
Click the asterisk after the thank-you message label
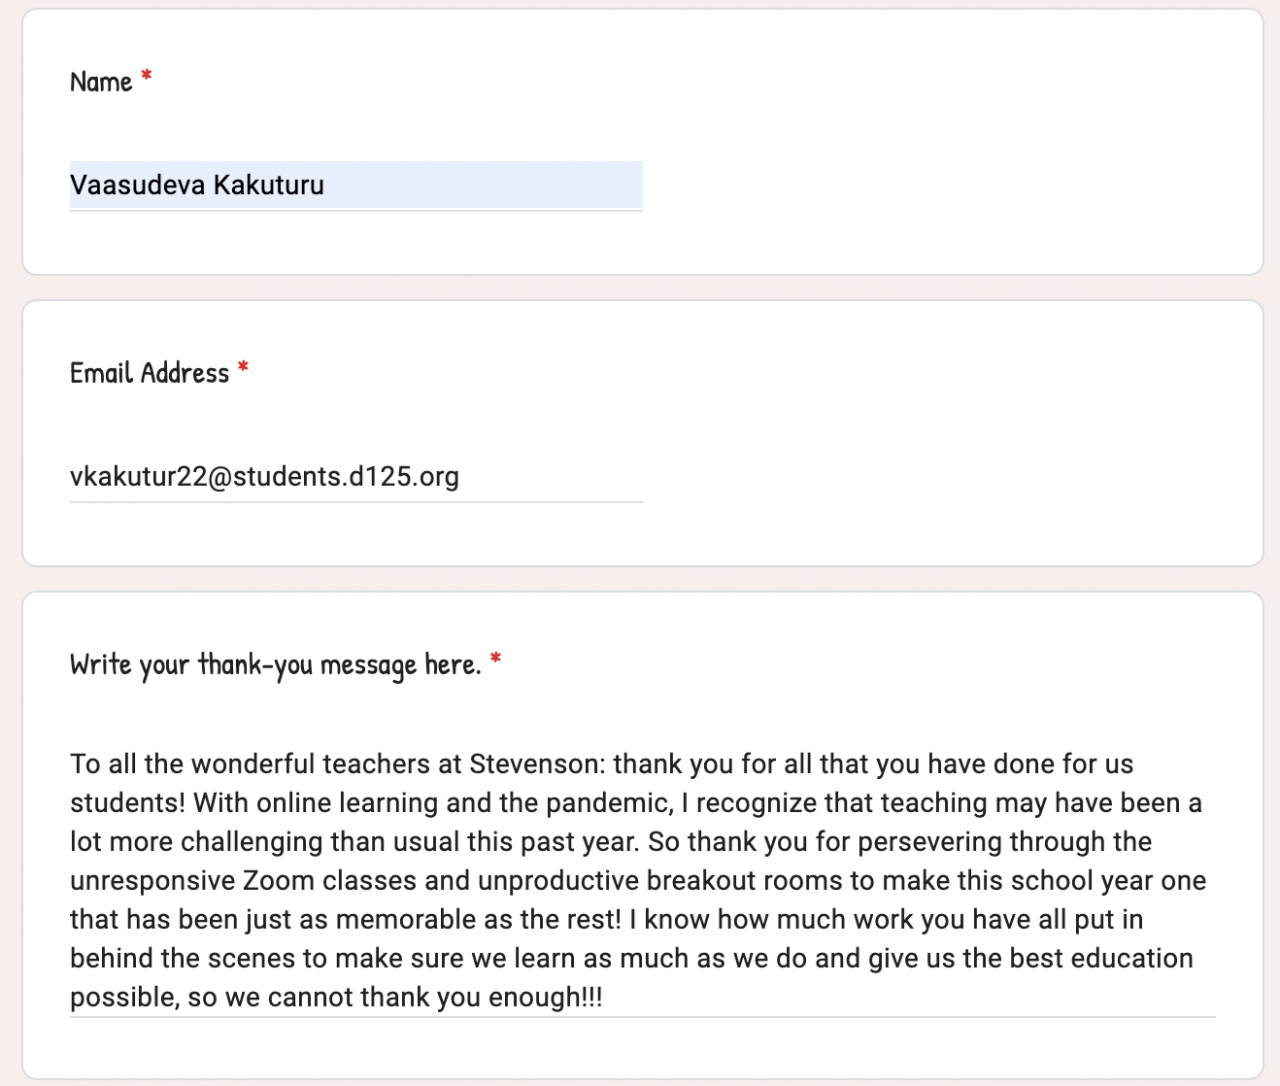(495, 660)
